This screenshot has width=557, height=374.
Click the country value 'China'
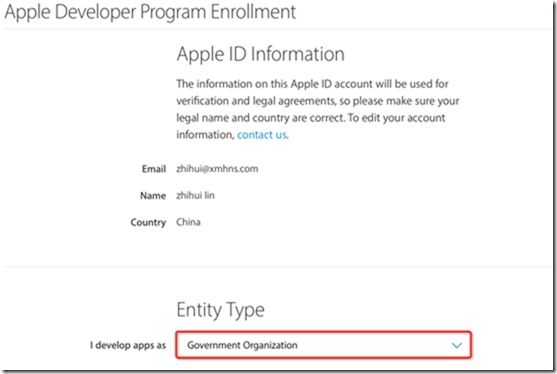[188, 222]
